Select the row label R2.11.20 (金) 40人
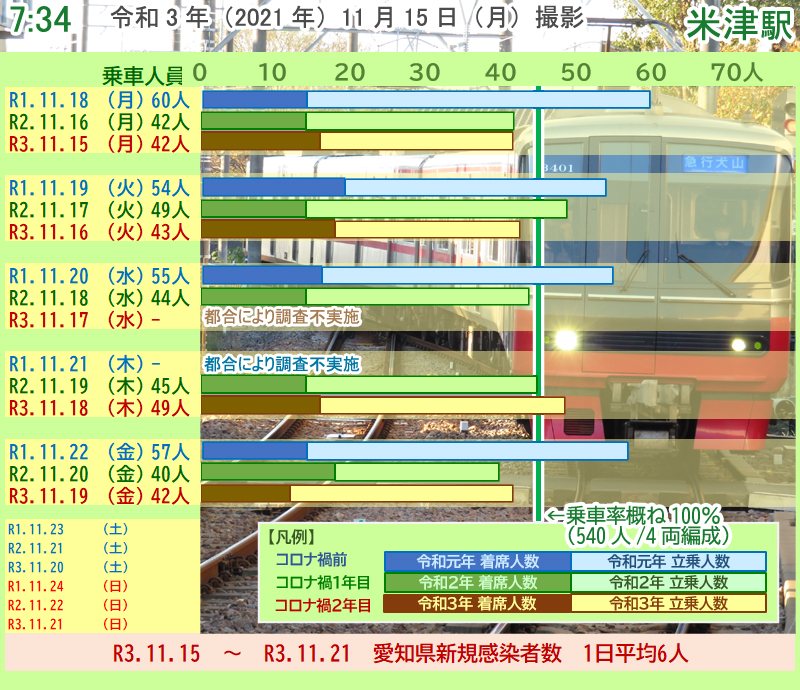The width and height of the screenshot is (800, 690). [x=99, y=474]
